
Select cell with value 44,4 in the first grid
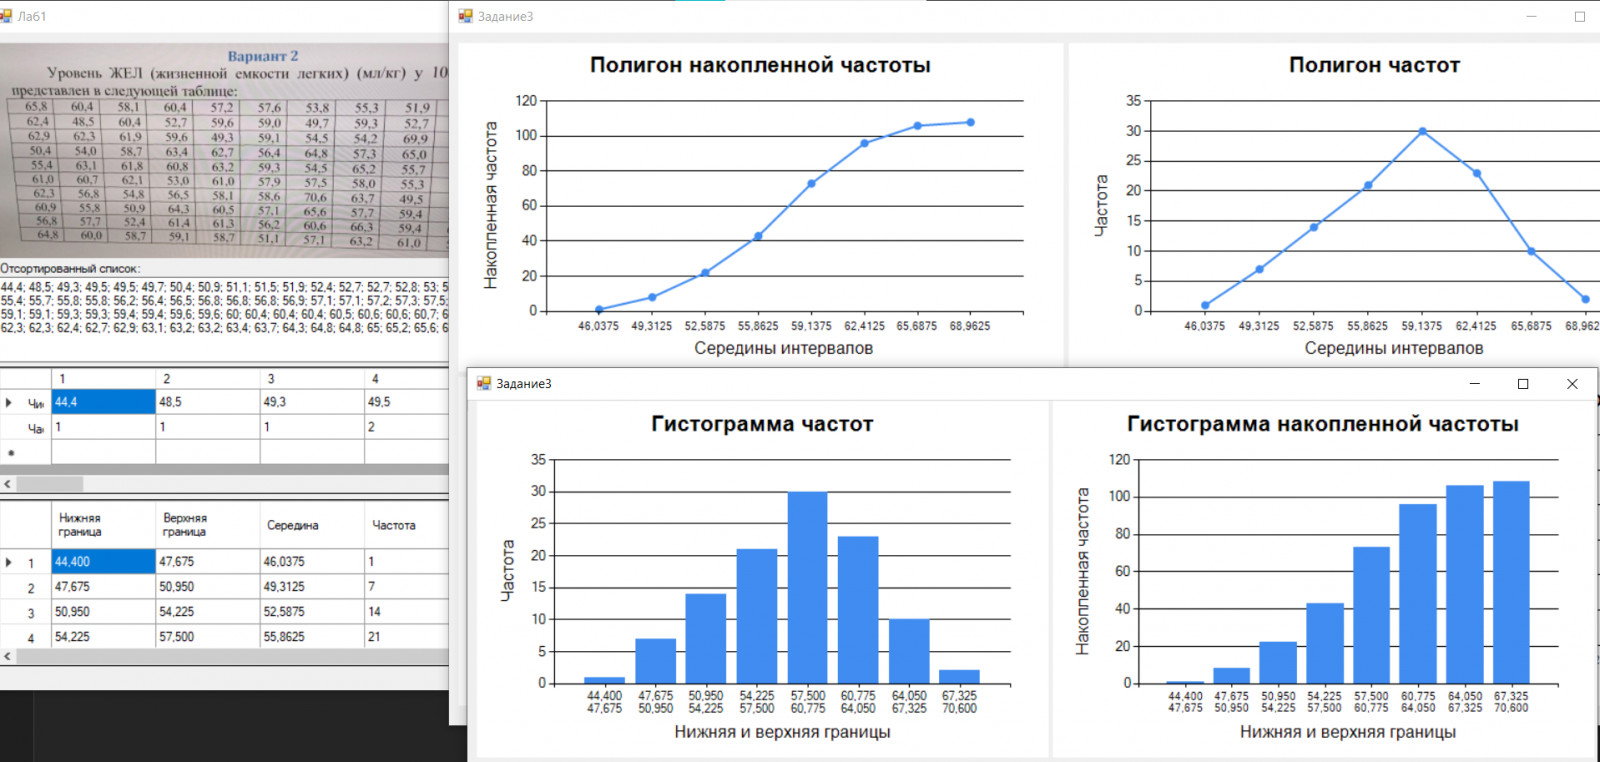click(104, 402)
